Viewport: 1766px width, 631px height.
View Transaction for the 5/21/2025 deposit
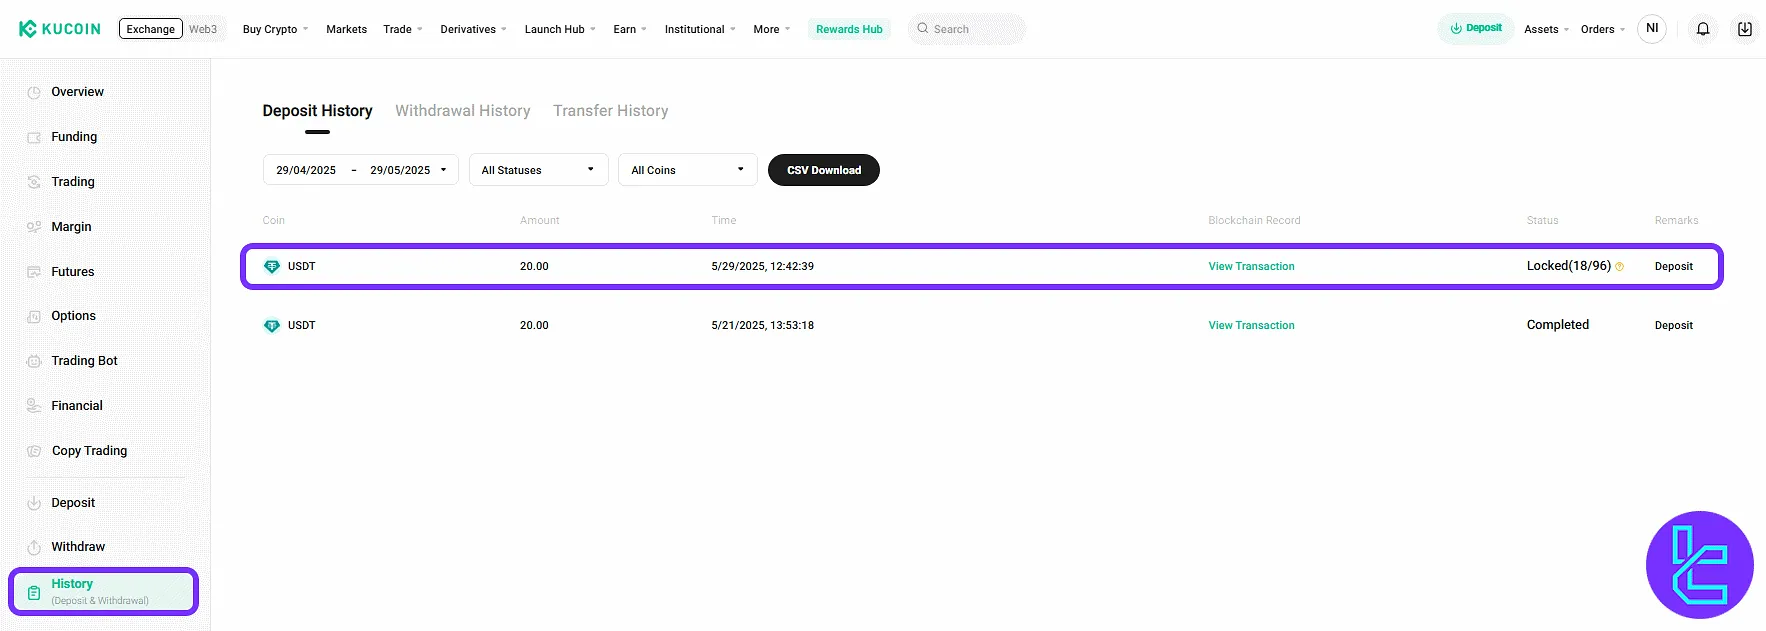(1251, 325)
